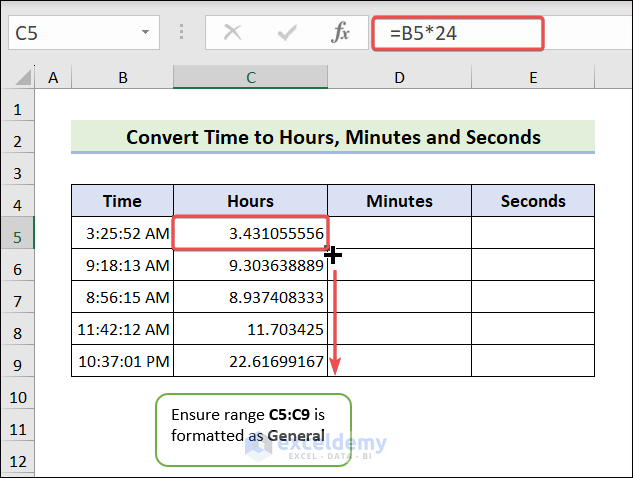
Task: Select column B header
Action: pos(123,77)
